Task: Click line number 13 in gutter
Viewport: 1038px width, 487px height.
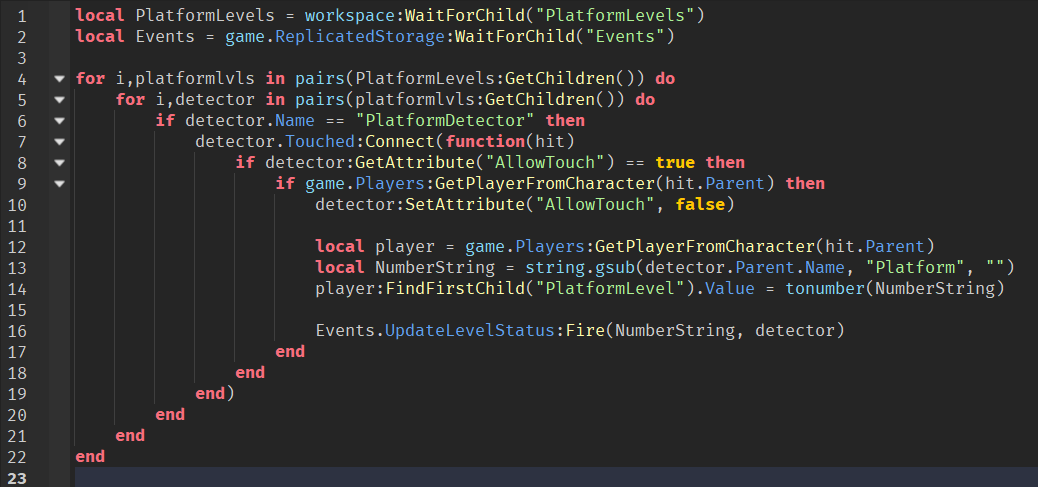Action: click(18, 267)
